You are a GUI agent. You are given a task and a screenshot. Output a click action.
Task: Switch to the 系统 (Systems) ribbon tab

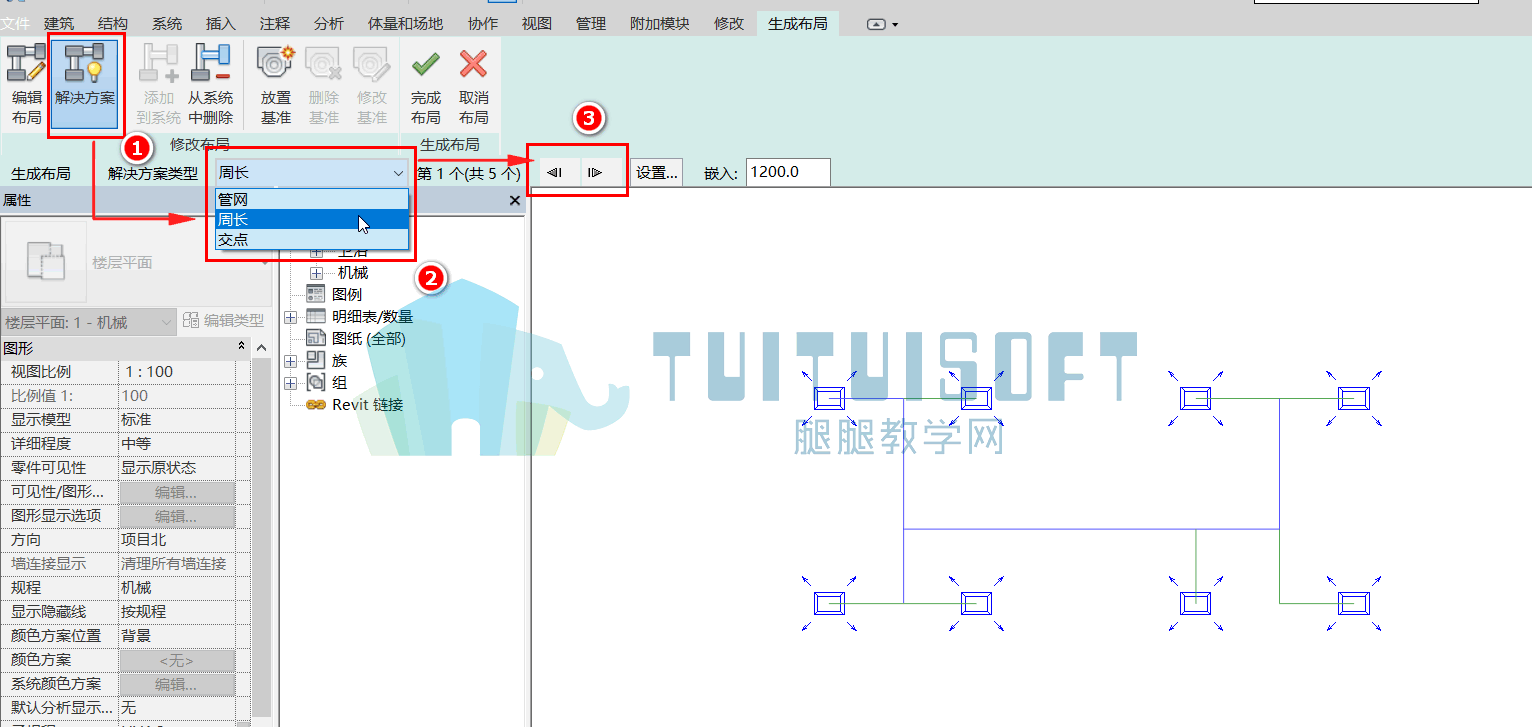[x=167, y=23]
